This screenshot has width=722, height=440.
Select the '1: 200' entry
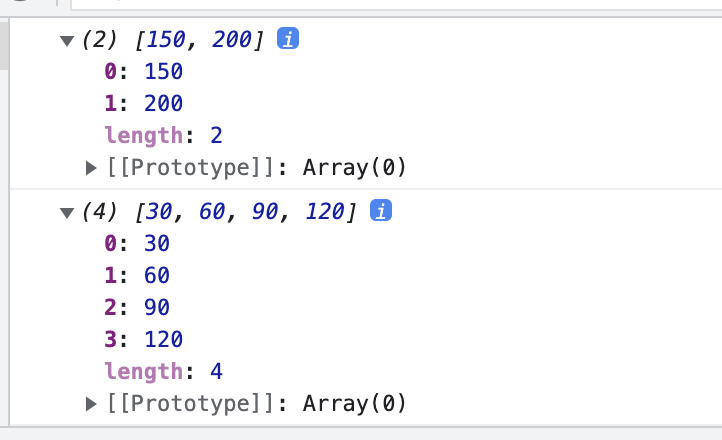(x=143, y=103)
